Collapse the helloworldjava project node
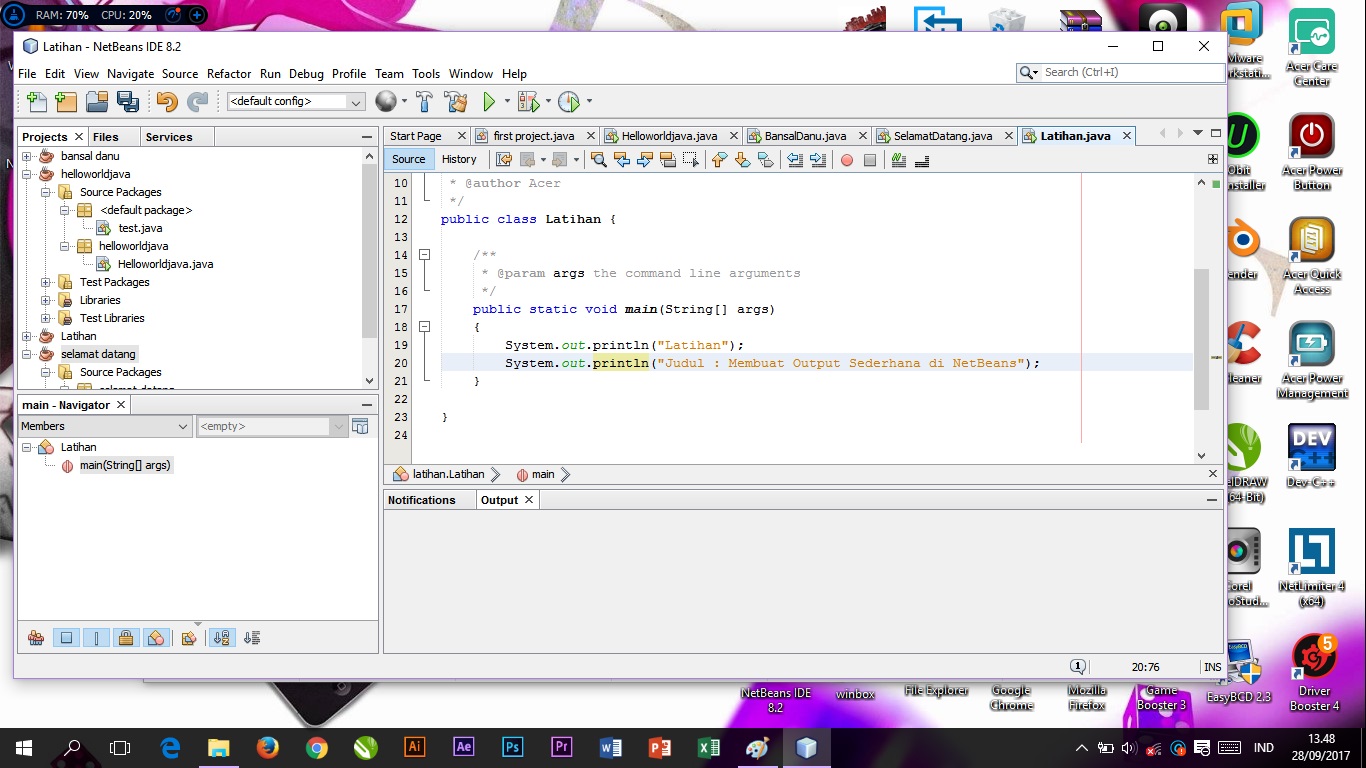Image resolution: width=1366 pixels, height=768 pixels. pyautogui.click(x=28, y=174)
